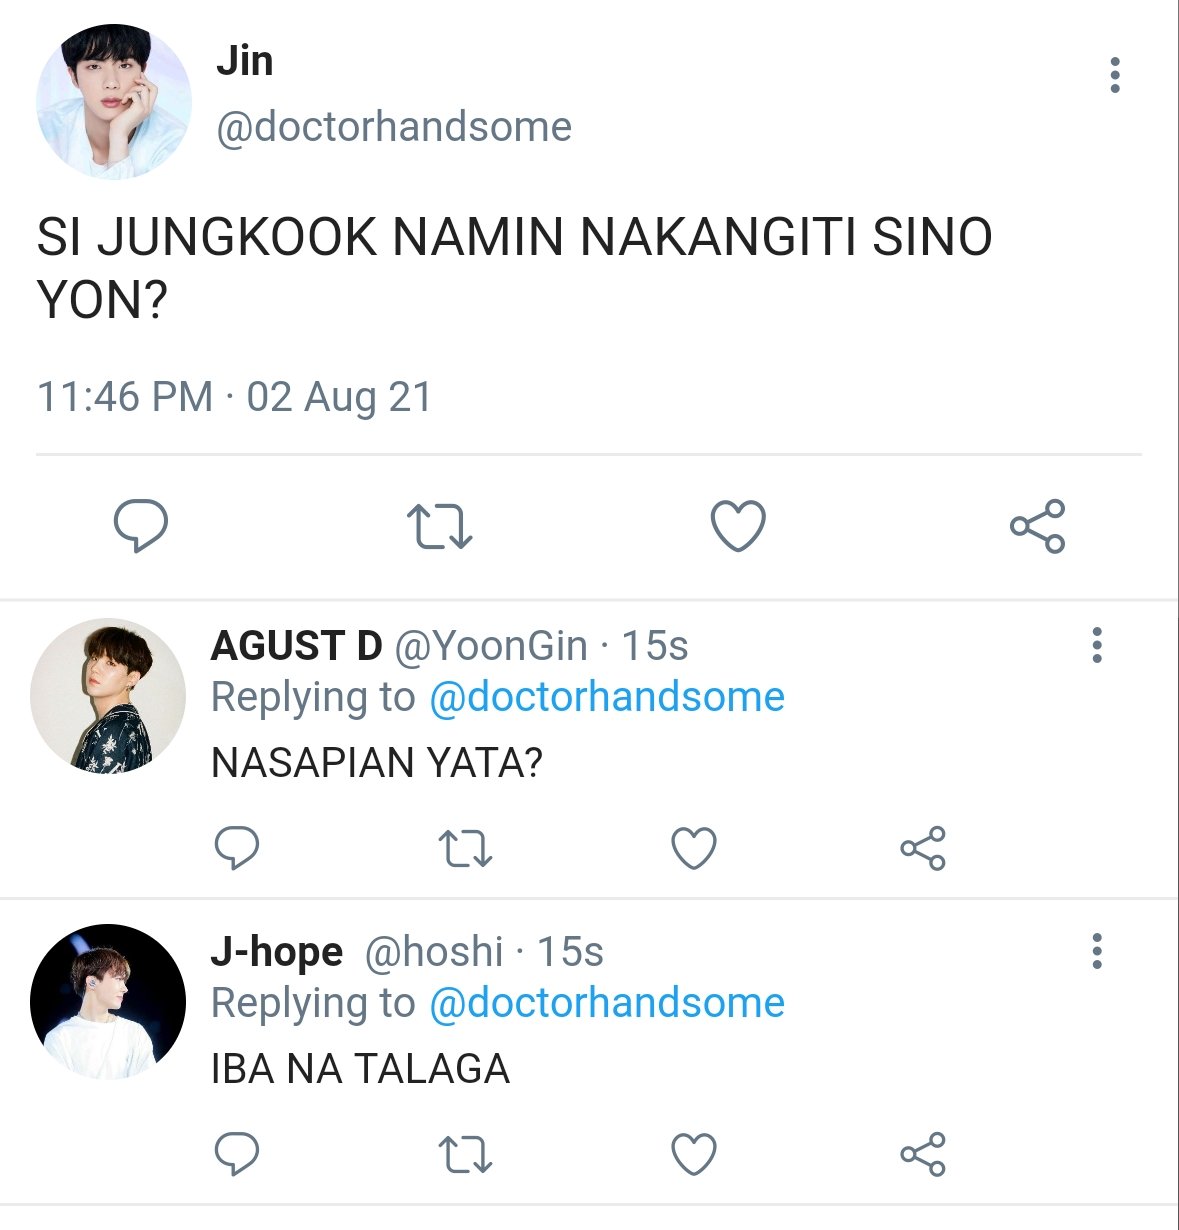Open @doctorhandsome link in AGUST D's reply
The width and height of the screenshot is (1179, 1230).
coord(607,697)
